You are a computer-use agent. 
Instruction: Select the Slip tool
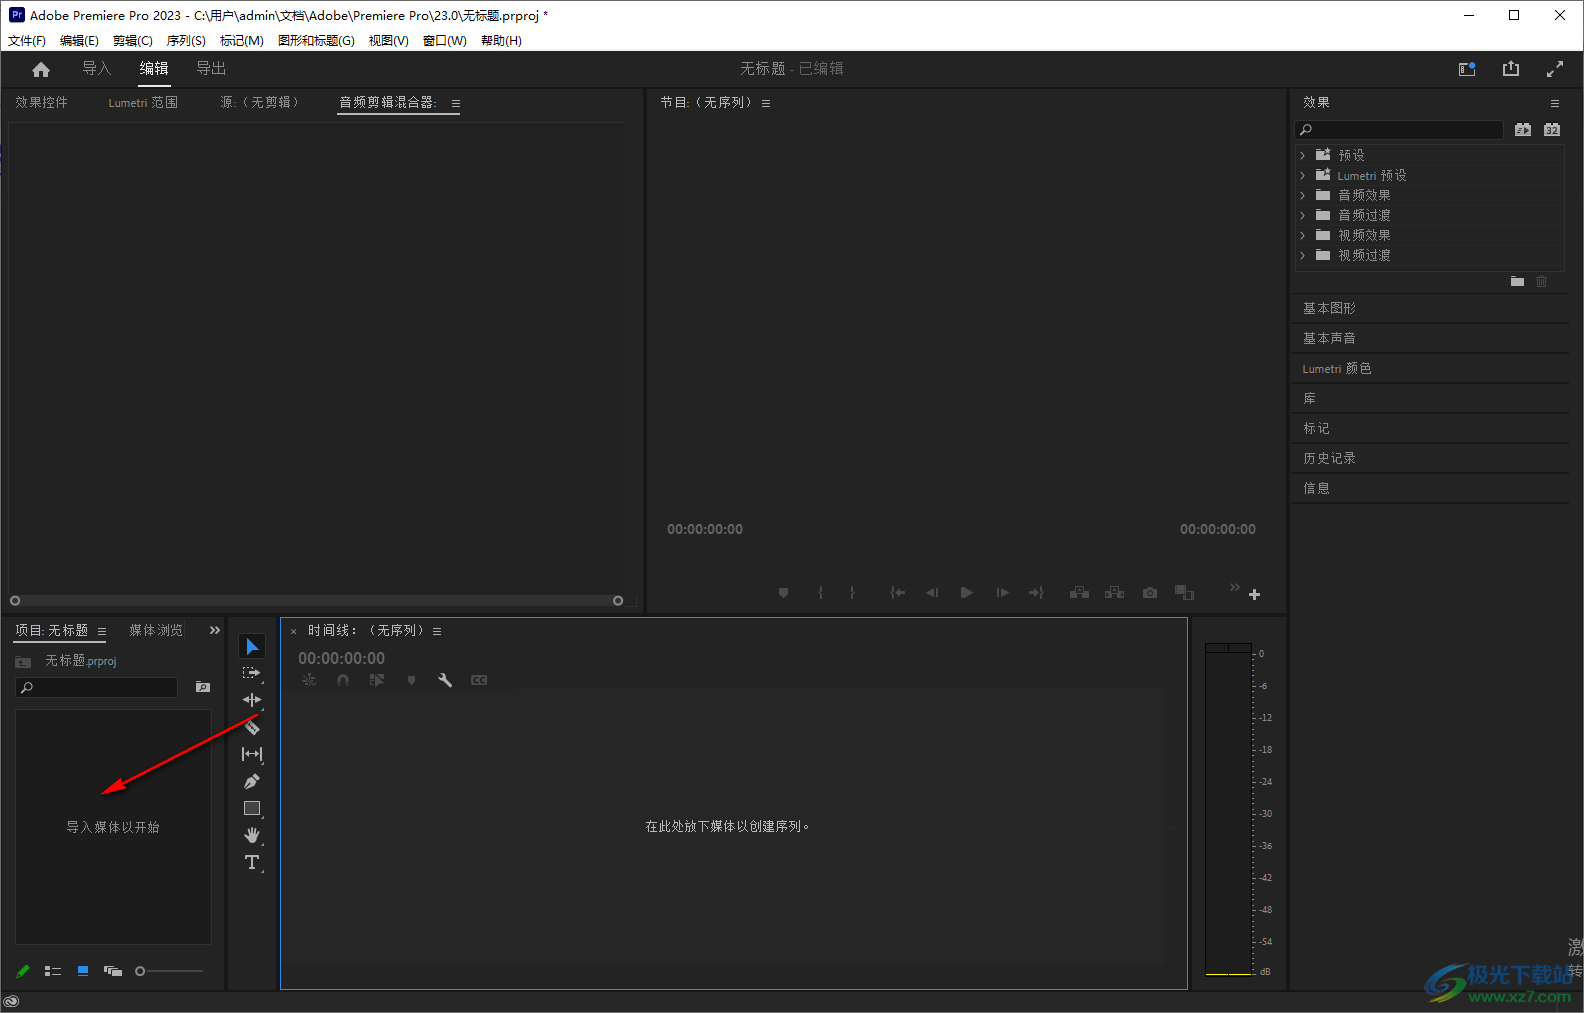pyautogui.click(x=252, y=754)
